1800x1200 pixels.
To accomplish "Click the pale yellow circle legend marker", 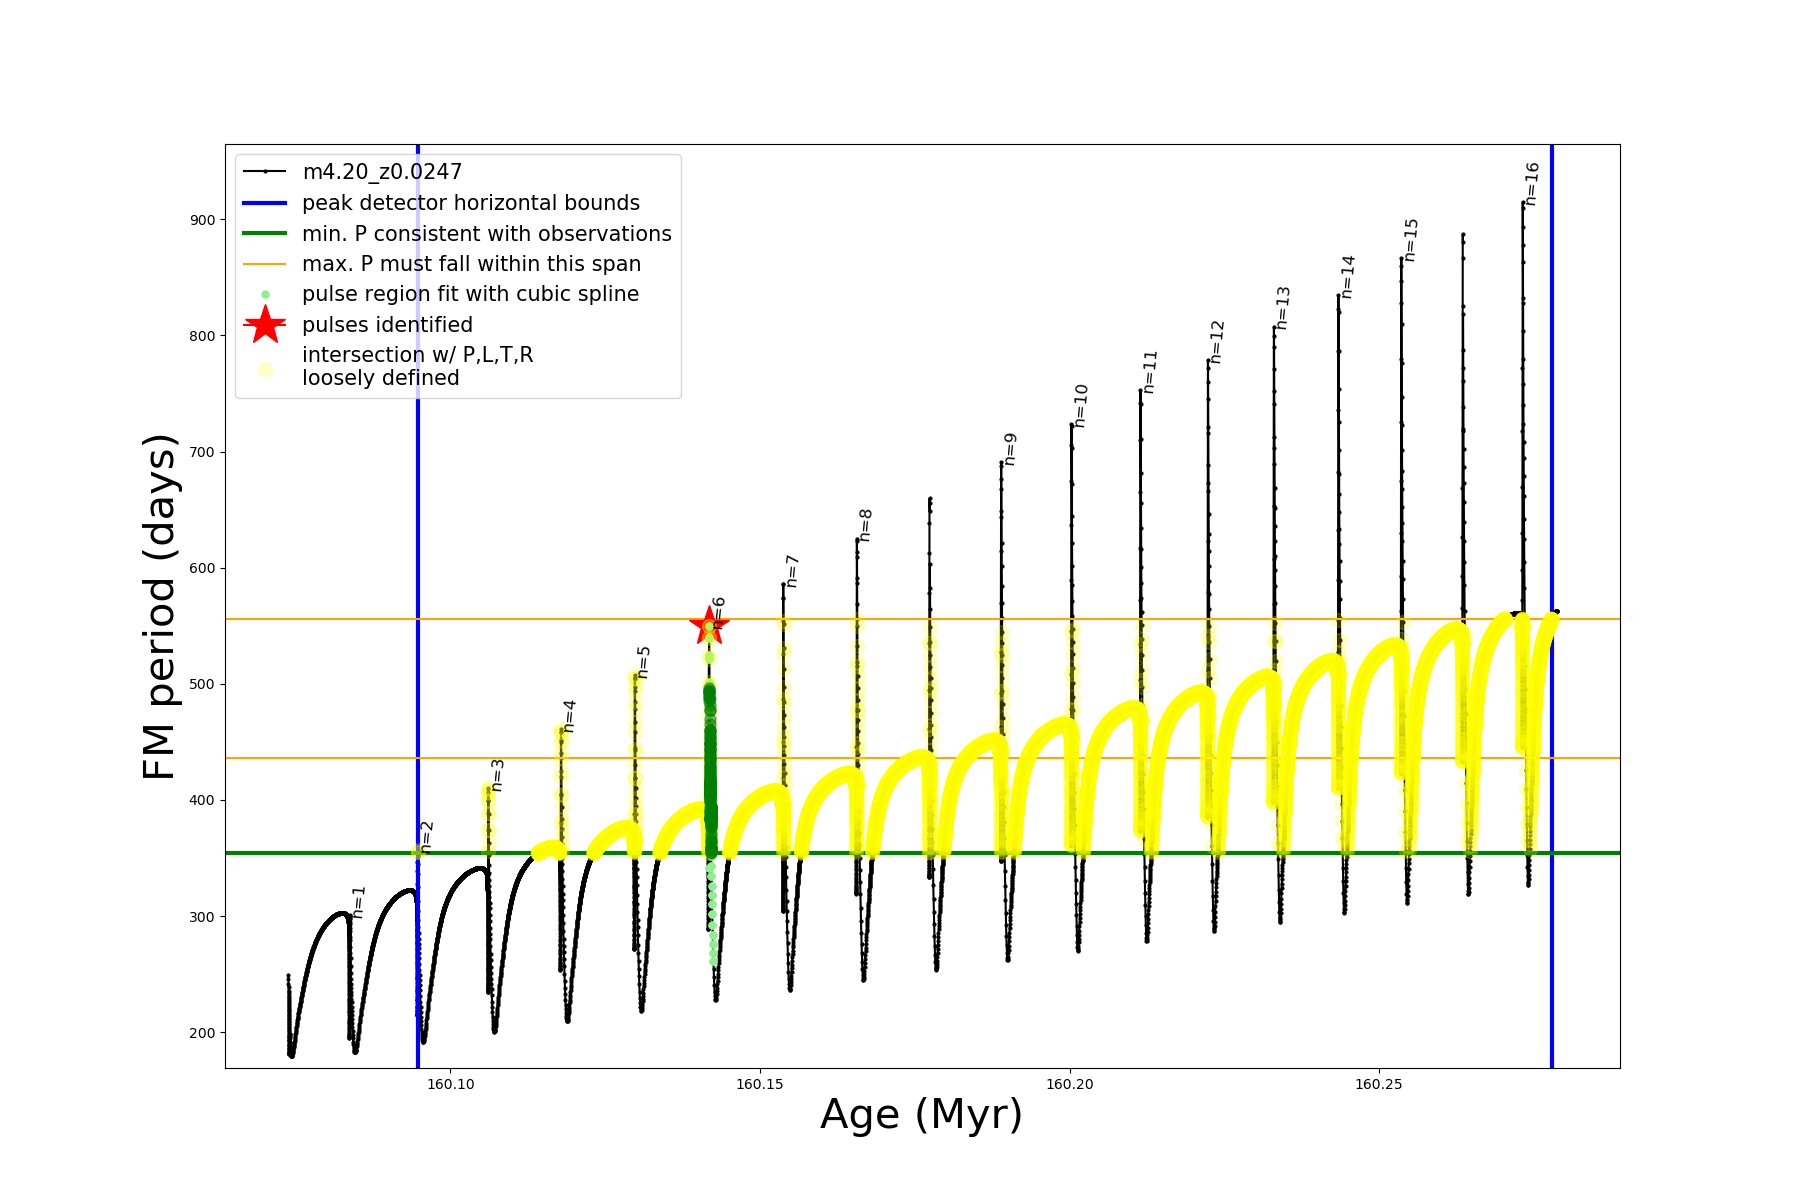I will 265,369.
